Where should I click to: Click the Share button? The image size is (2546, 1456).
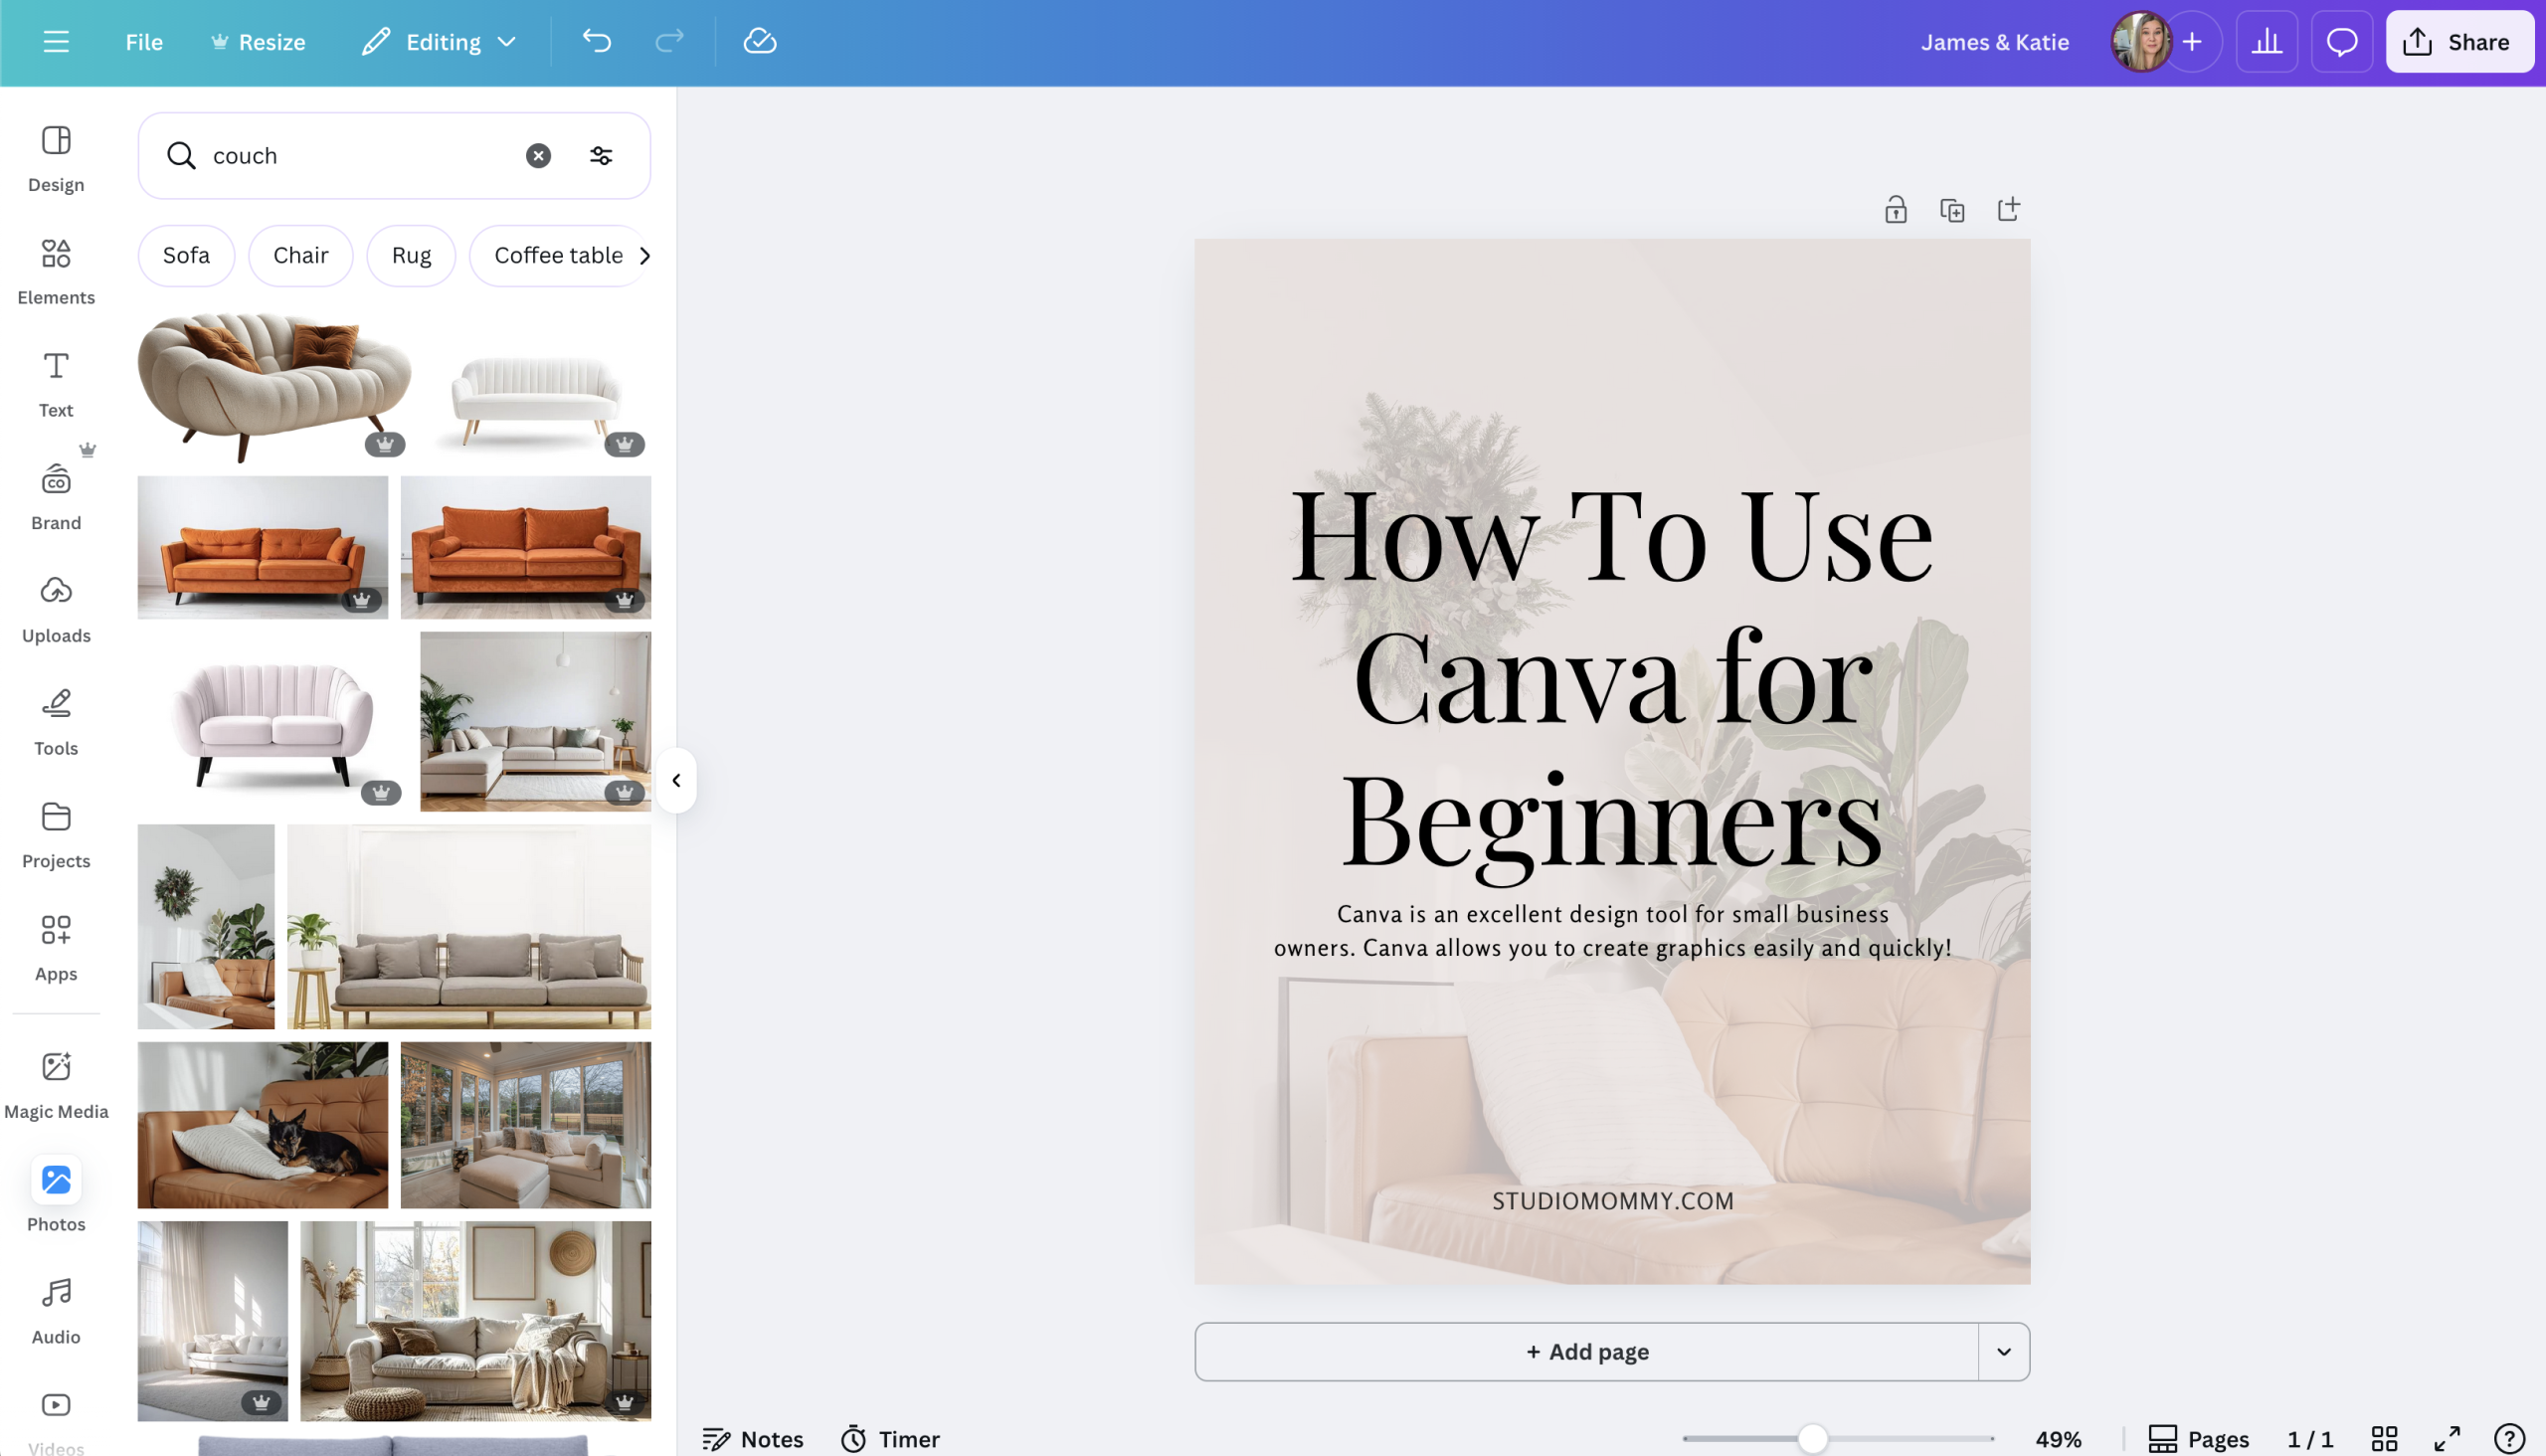click(x=2460, y=42)
